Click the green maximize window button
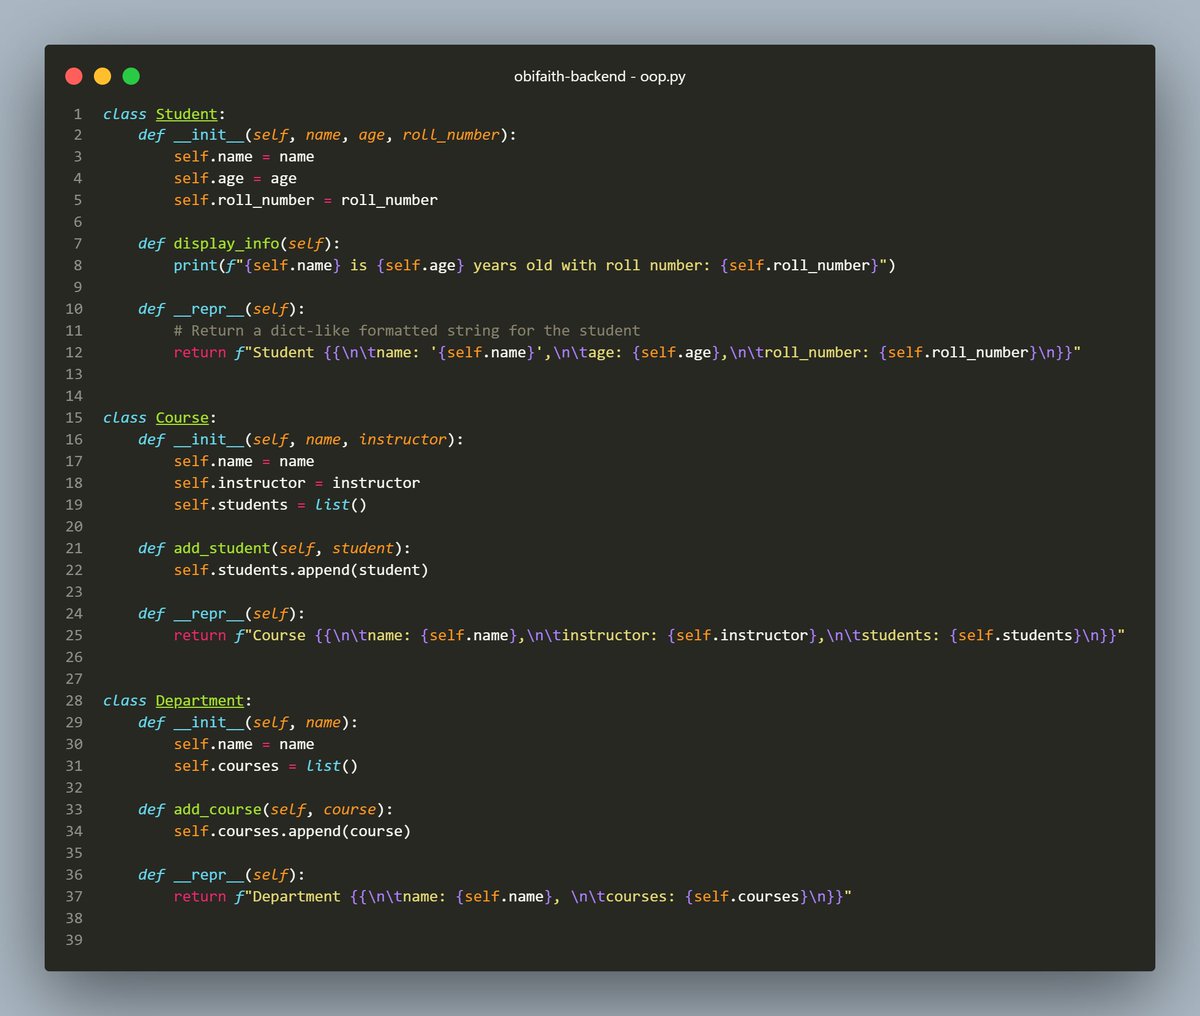This screenshot has height=1016, width=1200. (x=131, y=76)
